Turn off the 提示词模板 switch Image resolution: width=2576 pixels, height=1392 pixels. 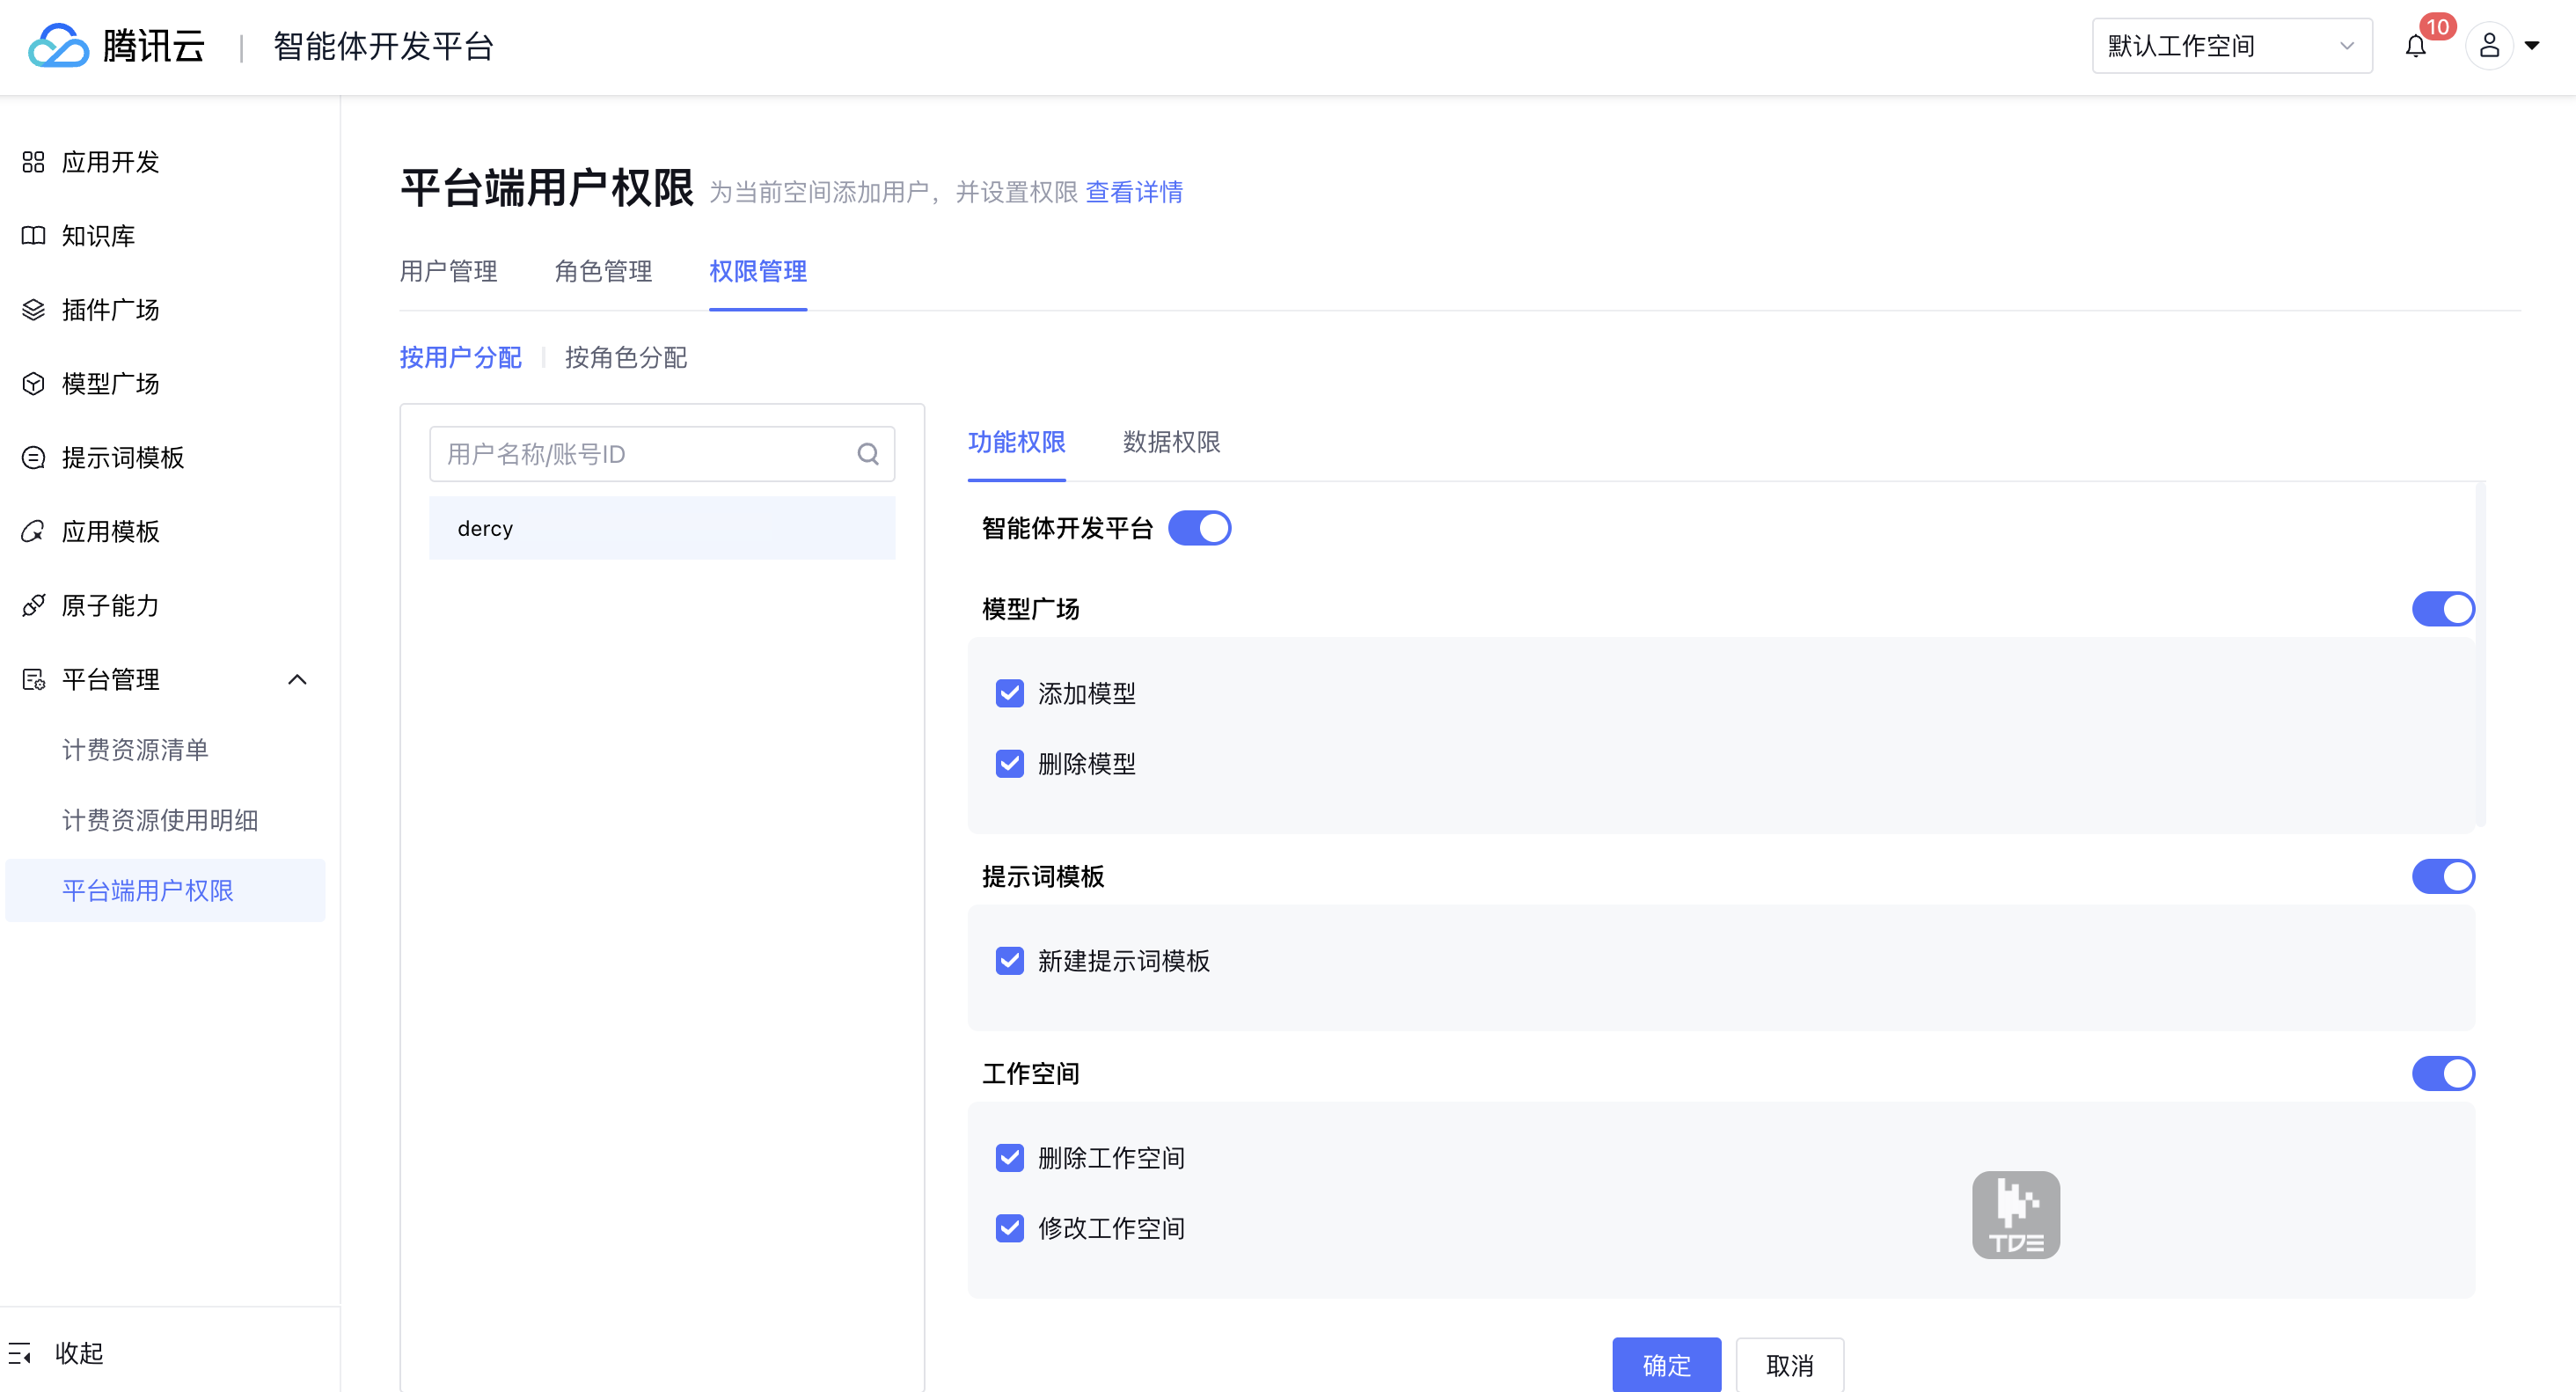pyautogui.click(x=2442, y=876)
